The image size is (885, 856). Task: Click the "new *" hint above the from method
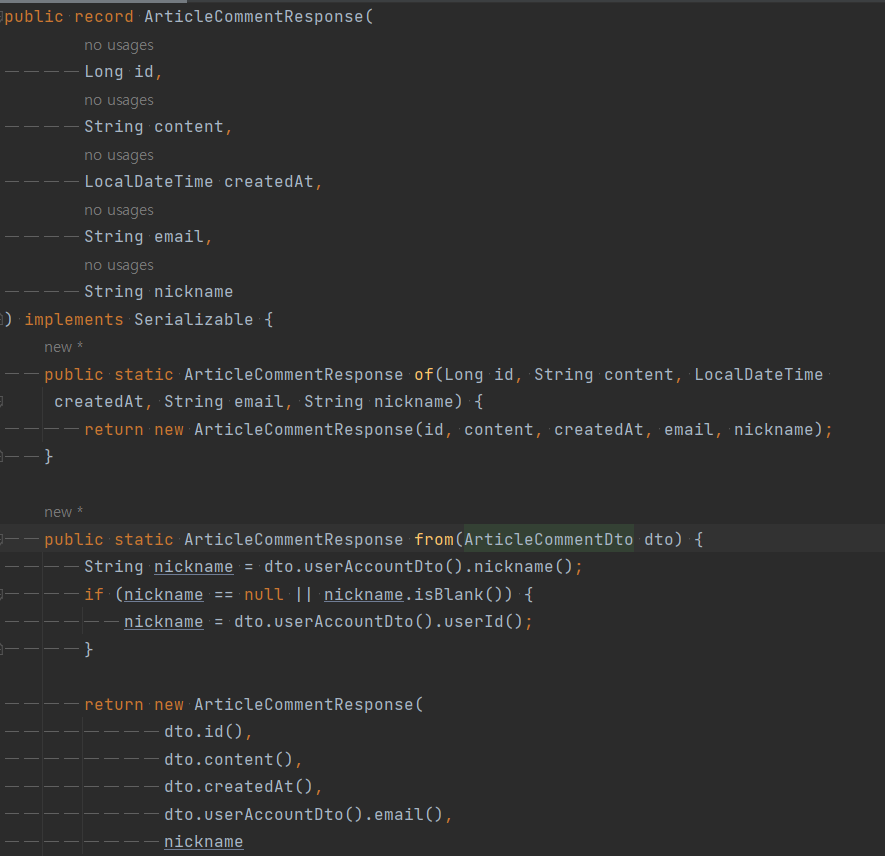coord(63,512)
